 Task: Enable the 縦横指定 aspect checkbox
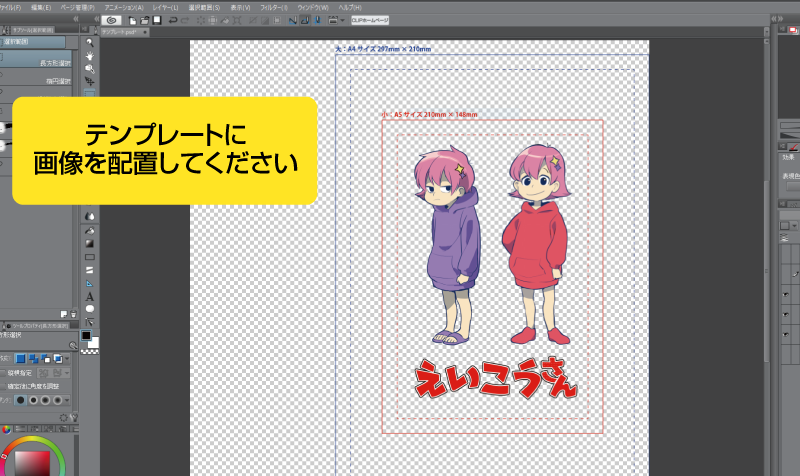3,373
